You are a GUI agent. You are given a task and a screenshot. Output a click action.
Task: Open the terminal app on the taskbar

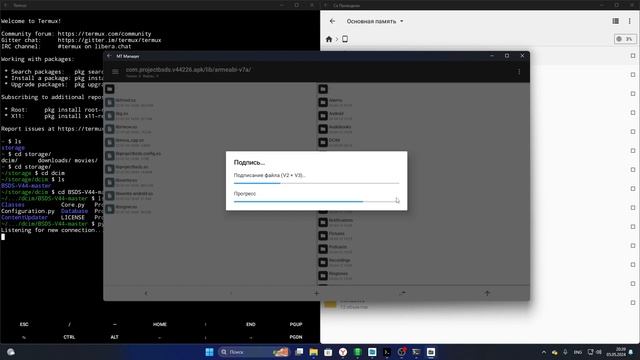click(387, 352)
